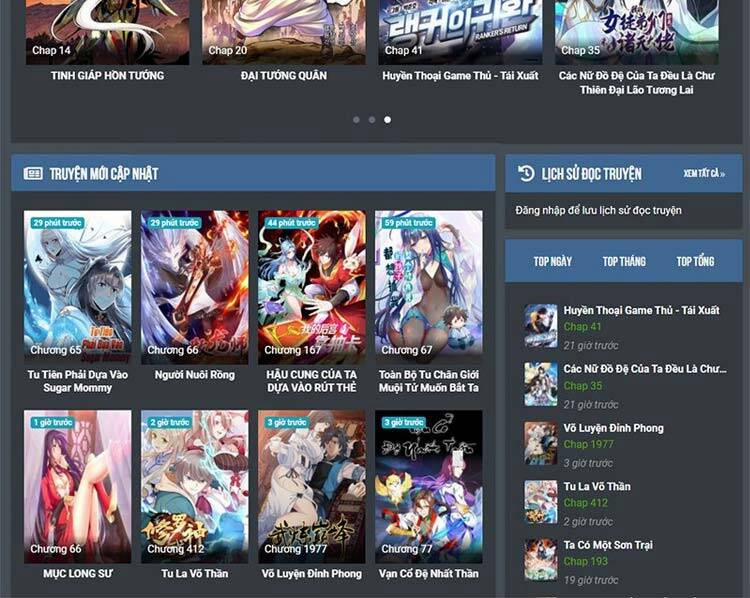
Task: Click the 59 phút trước time badge
Action: [x=408, y=223]
